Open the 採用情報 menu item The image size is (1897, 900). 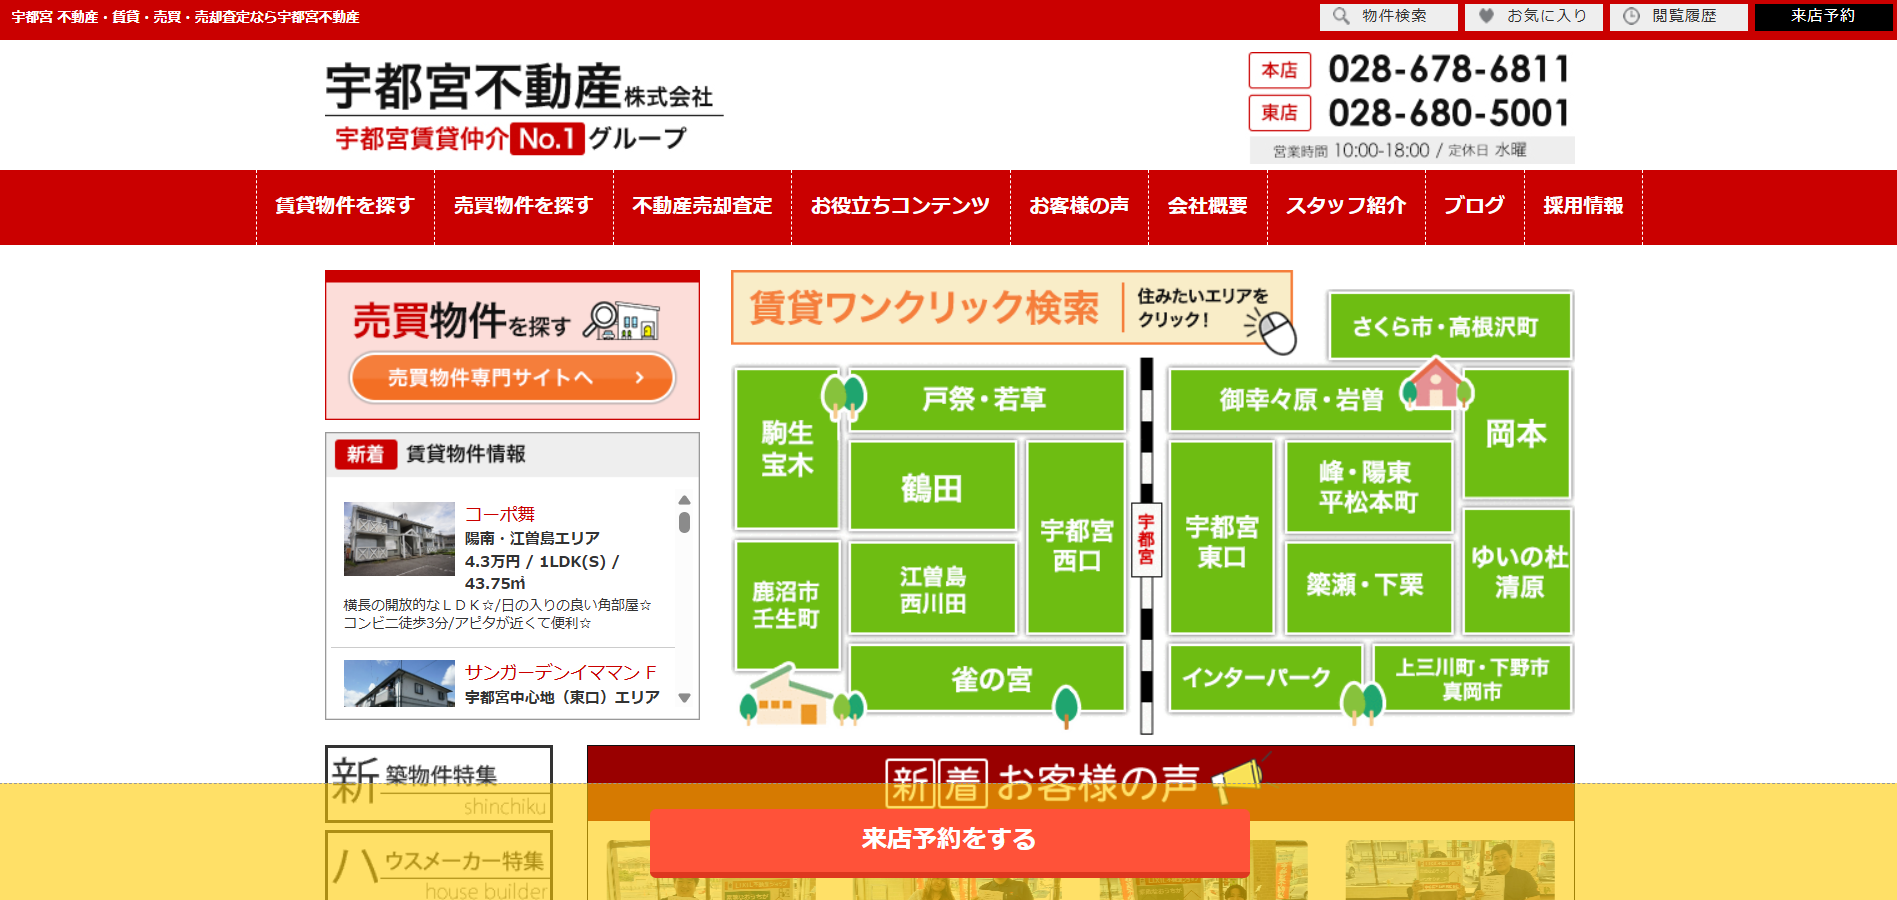[1583, 206]
